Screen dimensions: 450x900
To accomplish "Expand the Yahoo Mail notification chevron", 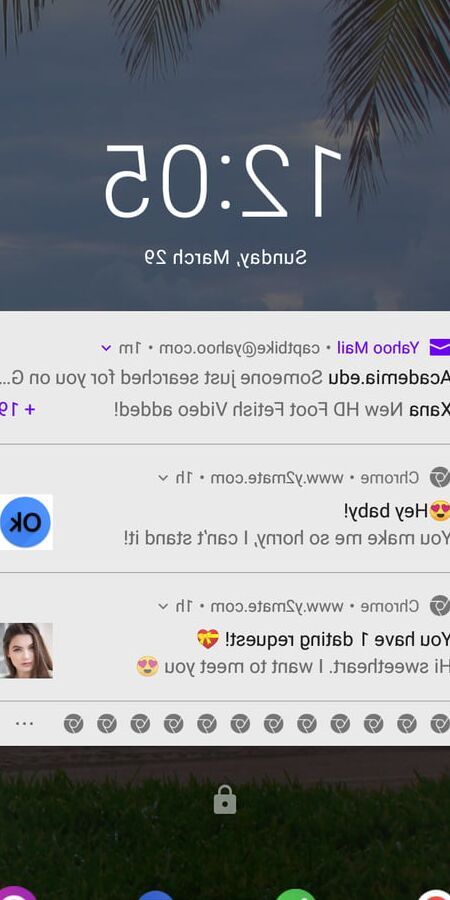I will coord(106,348).
